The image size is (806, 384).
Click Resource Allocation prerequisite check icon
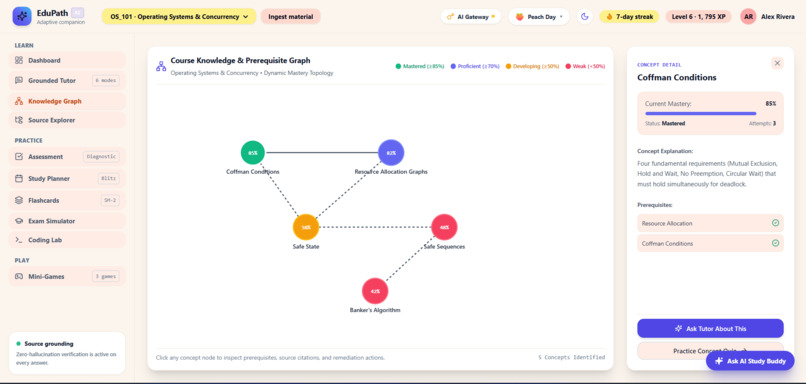775,223
